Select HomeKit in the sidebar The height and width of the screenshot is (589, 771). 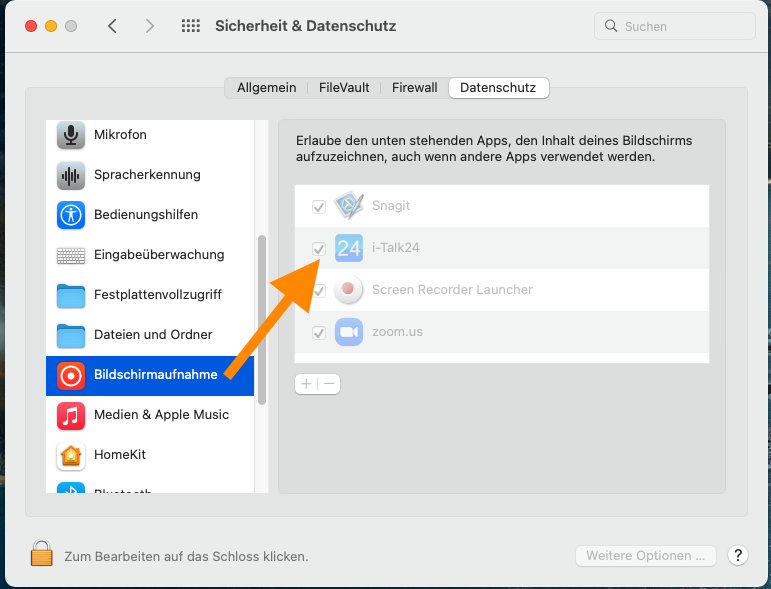(120, 455)
